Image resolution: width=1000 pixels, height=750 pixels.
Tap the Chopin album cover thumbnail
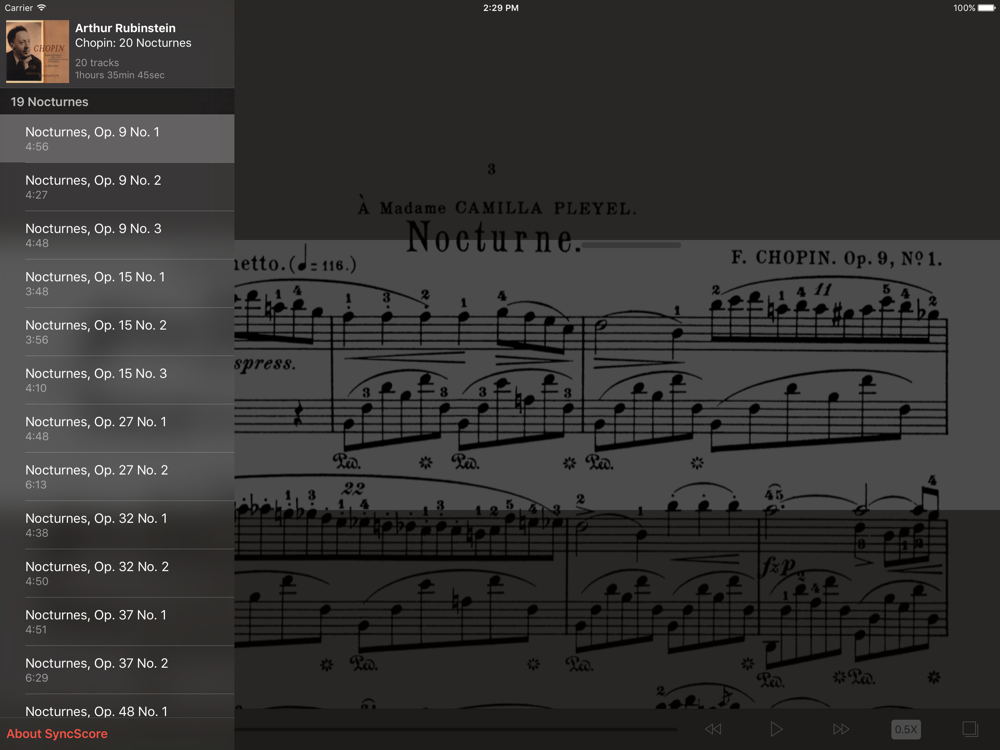tap(37, 51)
